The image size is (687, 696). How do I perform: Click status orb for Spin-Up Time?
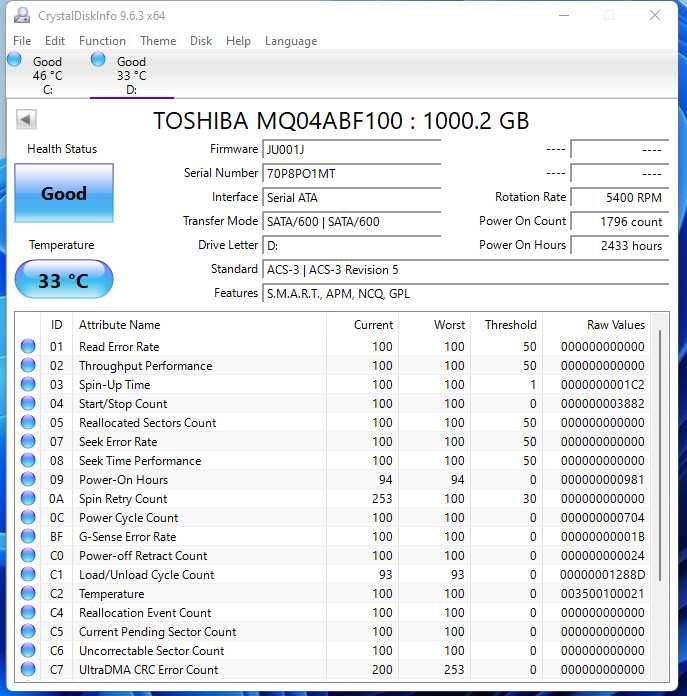28,384
